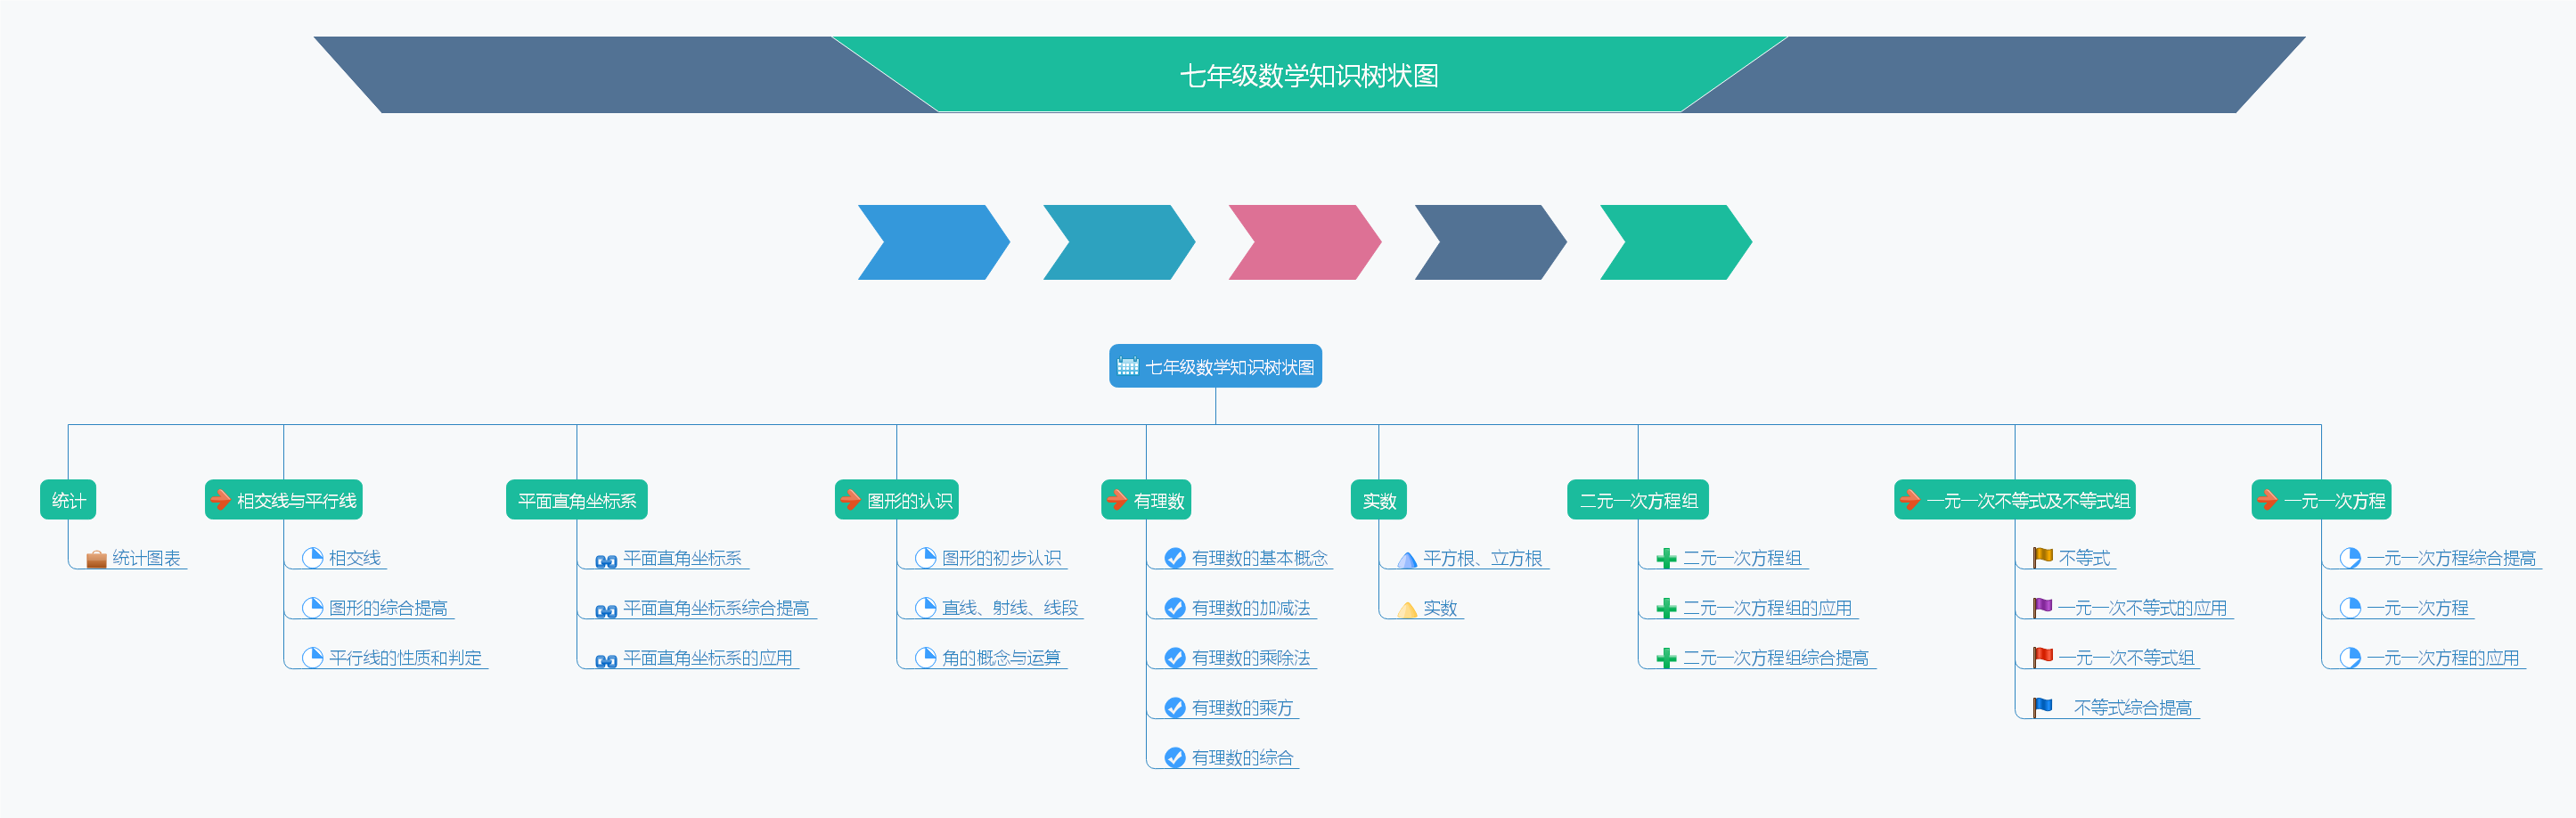Click the pie icon beside 一元一次方程的应用
The height and width of the screenshot is (818, 2576).
(2351, 658)
